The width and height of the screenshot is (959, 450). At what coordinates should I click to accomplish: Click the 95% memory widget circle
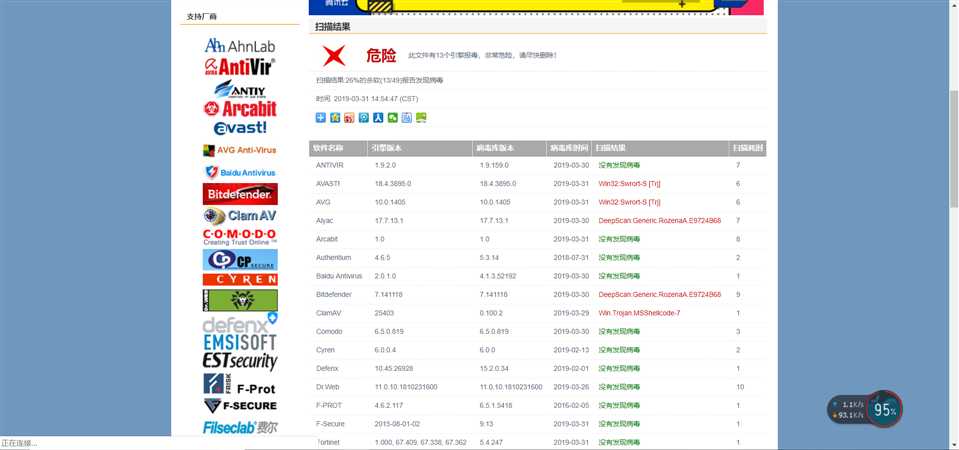click(x=884, y=410)
